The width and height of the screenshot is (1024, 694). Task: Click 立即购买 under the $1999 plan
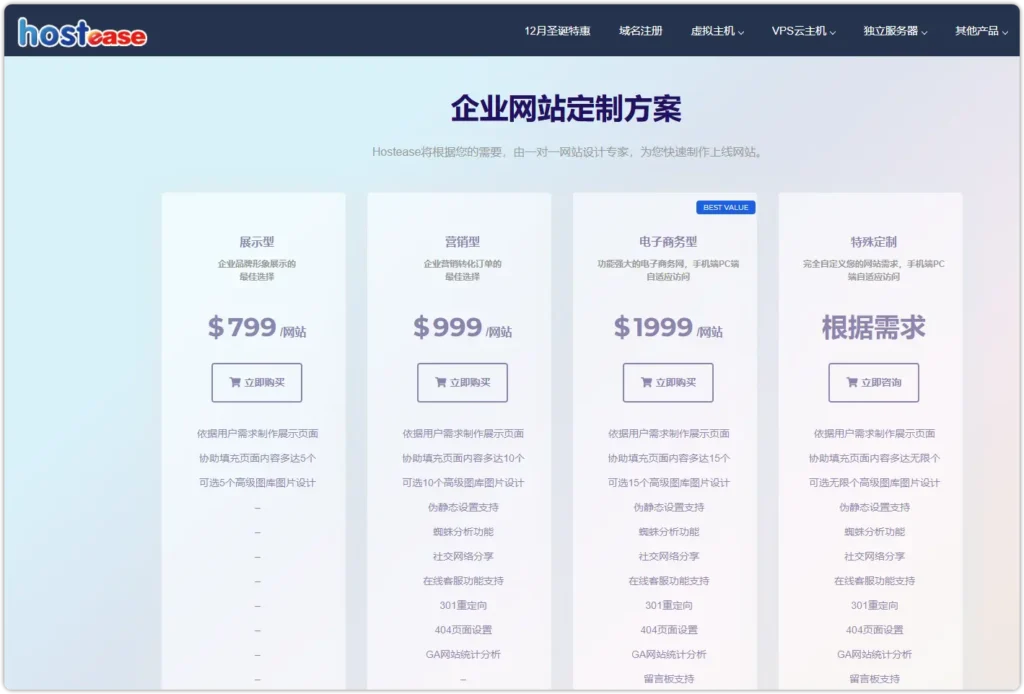click(669, 382)
